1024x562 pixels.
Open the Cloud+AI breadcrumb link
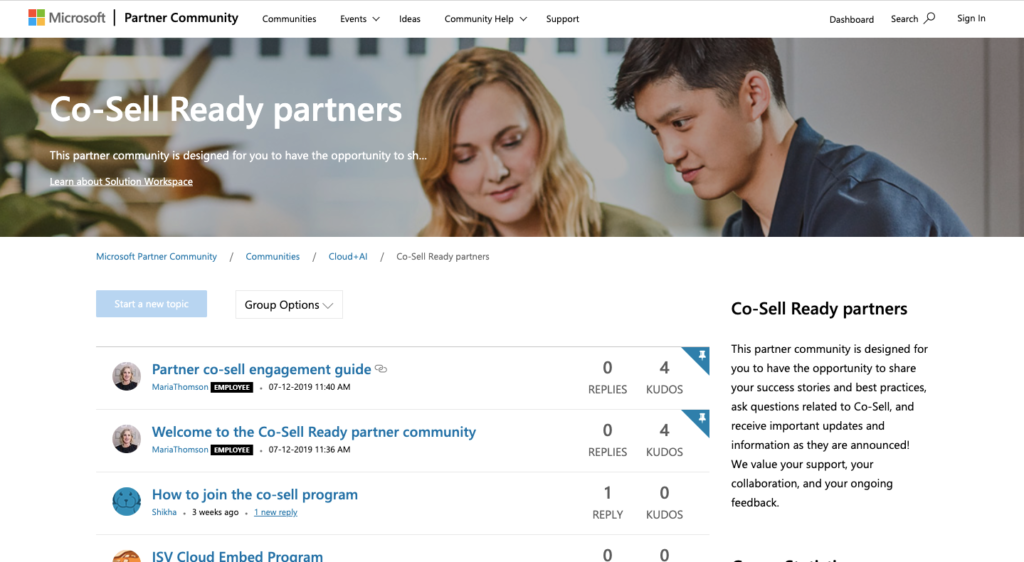(x=347, y=257)
